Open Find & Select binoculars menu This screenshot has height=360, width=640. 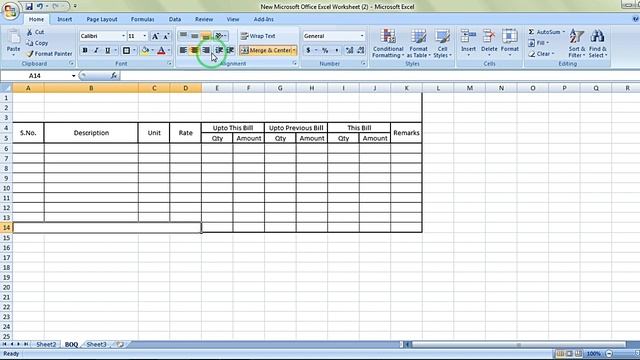(598, 43)
